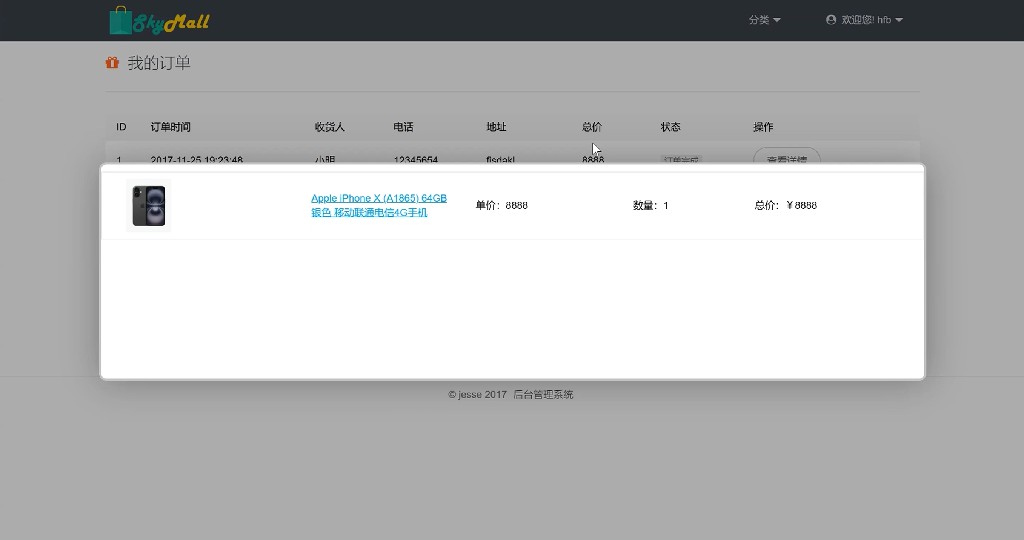The image size is (1024, 540).
Task: Click the gift icon beside 我的订单
Action: pyautogui.click(x=112, y=63)
